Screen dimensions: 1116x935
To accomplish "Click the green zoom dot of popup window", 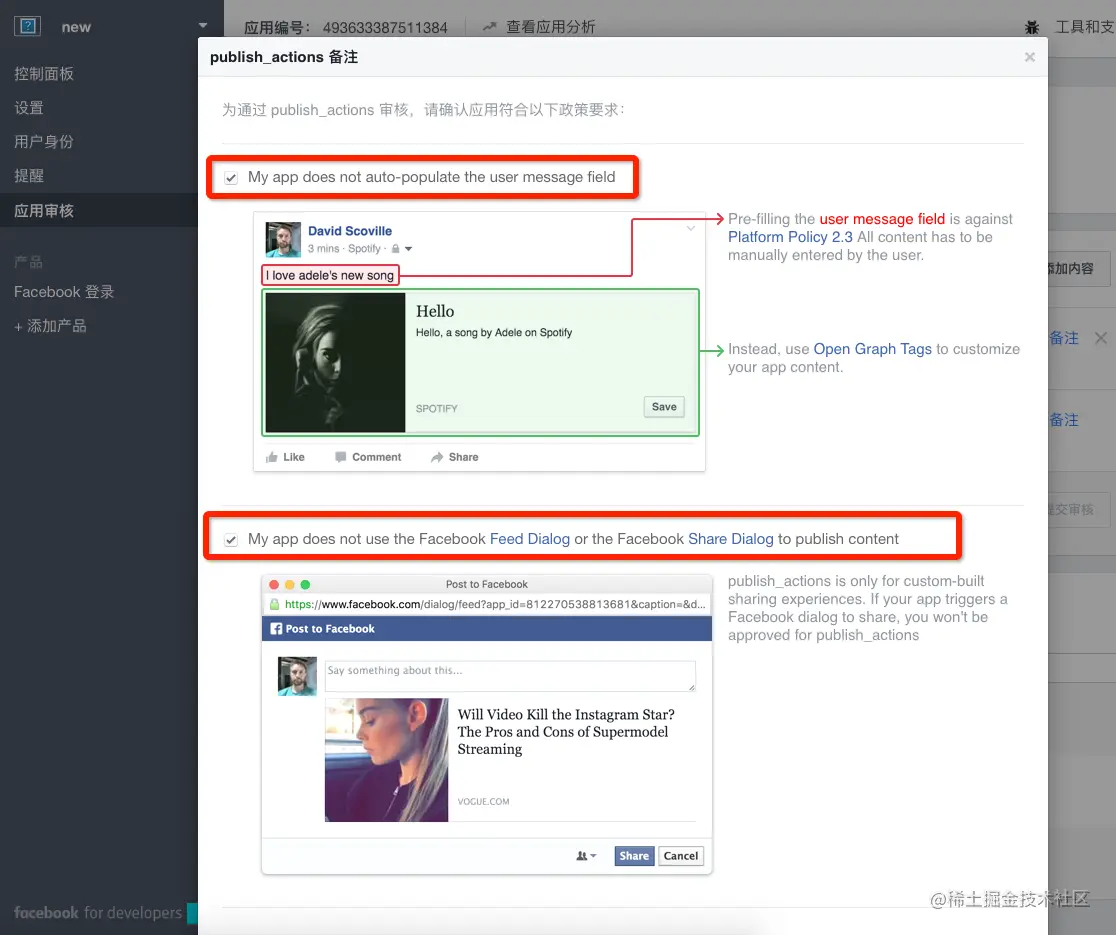I will (x=305, y=584).
